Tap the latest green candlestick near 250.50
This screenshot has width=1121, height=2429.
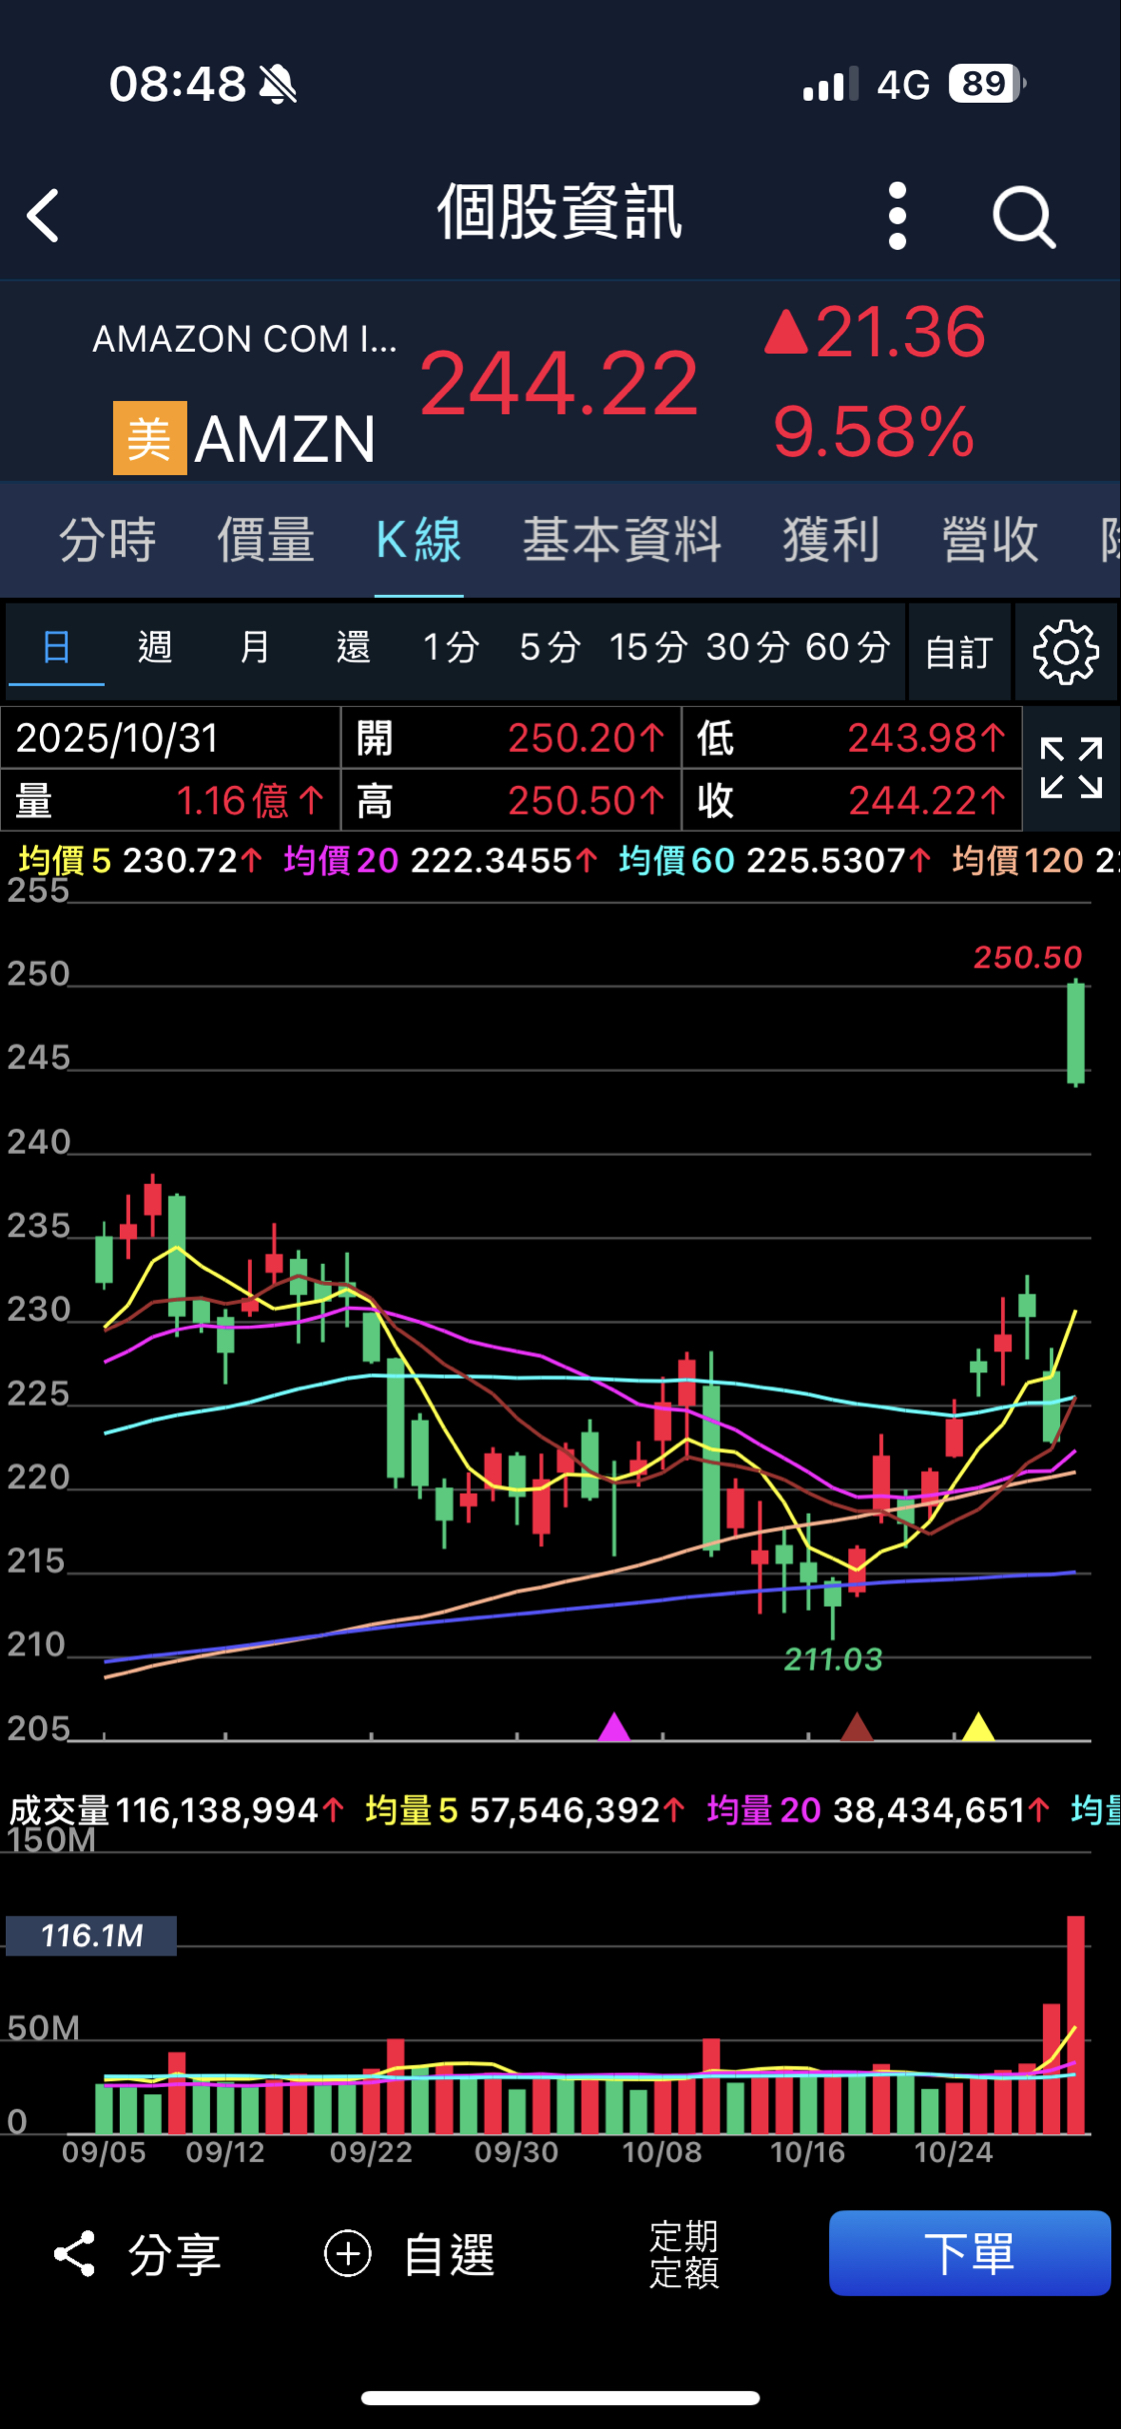point(1076,1034)
